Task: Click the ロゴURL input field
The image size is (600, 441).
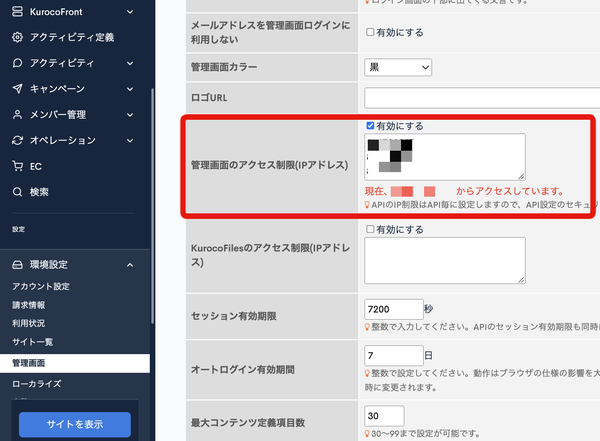Action: tap(482, 98)
